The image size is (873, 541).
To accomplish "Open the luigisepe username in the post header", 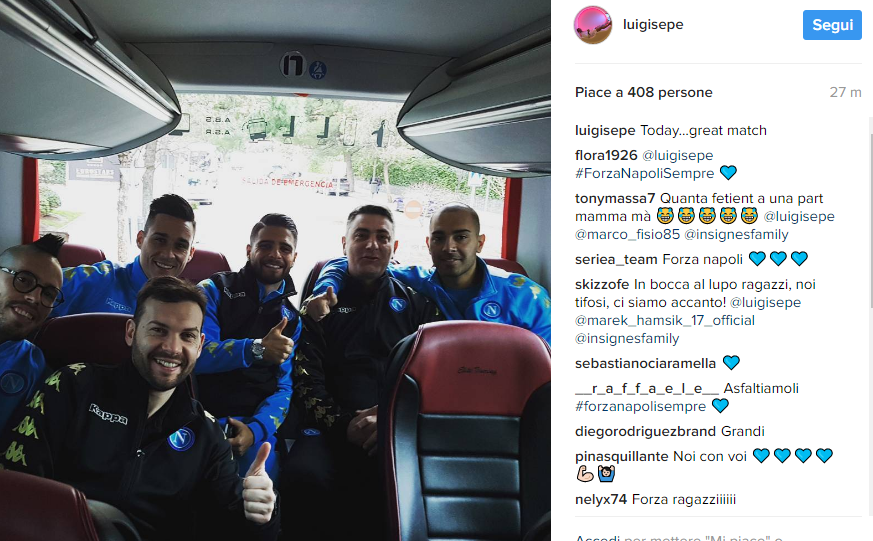I will (653, 24).
